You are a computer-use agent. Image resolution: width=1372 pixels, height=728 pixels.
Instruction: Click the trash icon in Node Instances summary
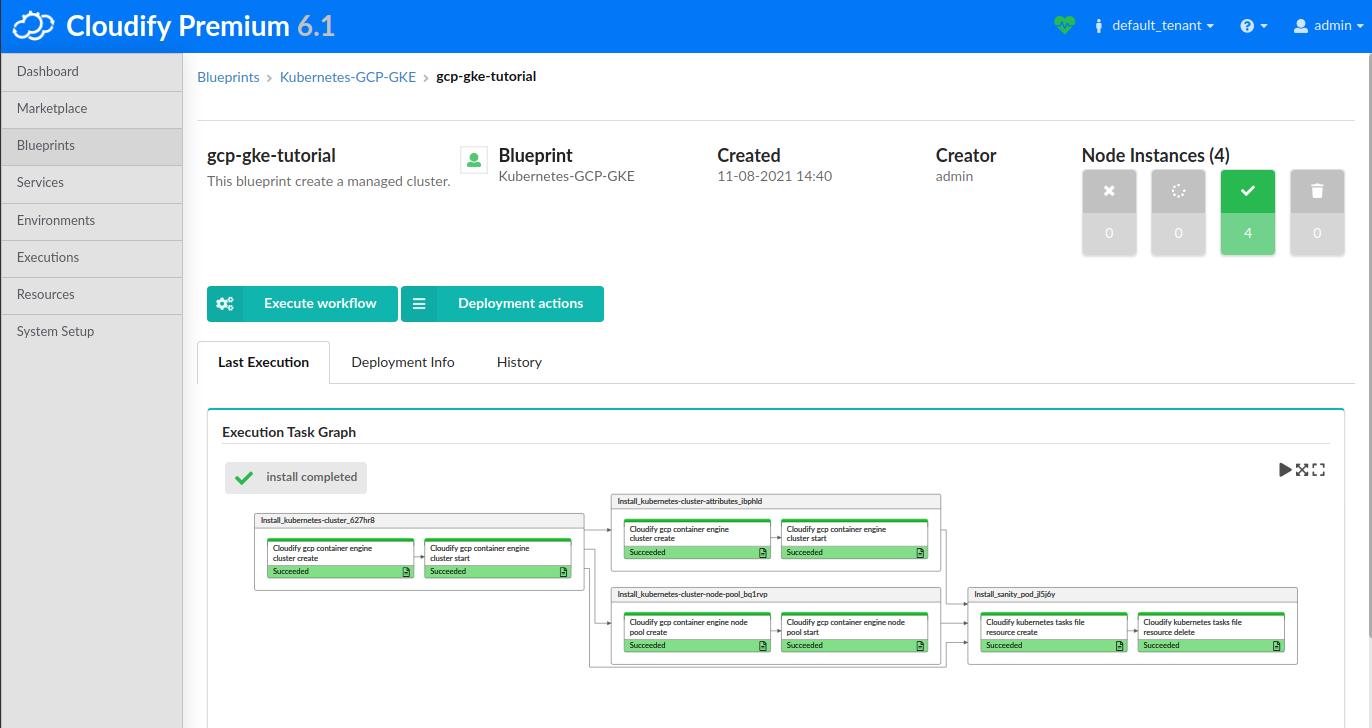coord(1317,191)
